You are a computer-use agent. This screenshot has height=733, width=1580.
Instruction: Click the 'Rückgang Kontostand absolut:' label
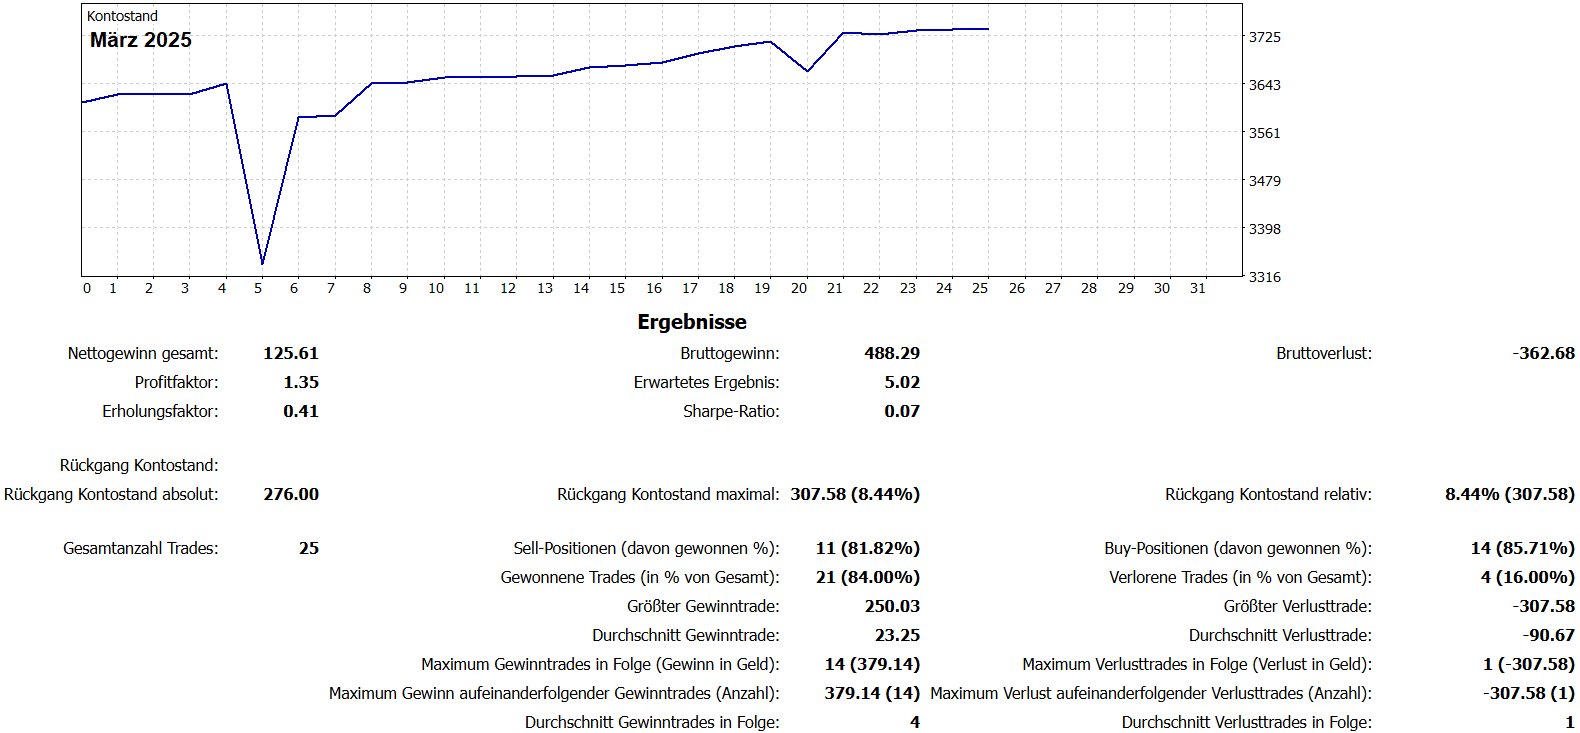pyautogui.click(x=111, y=494)
